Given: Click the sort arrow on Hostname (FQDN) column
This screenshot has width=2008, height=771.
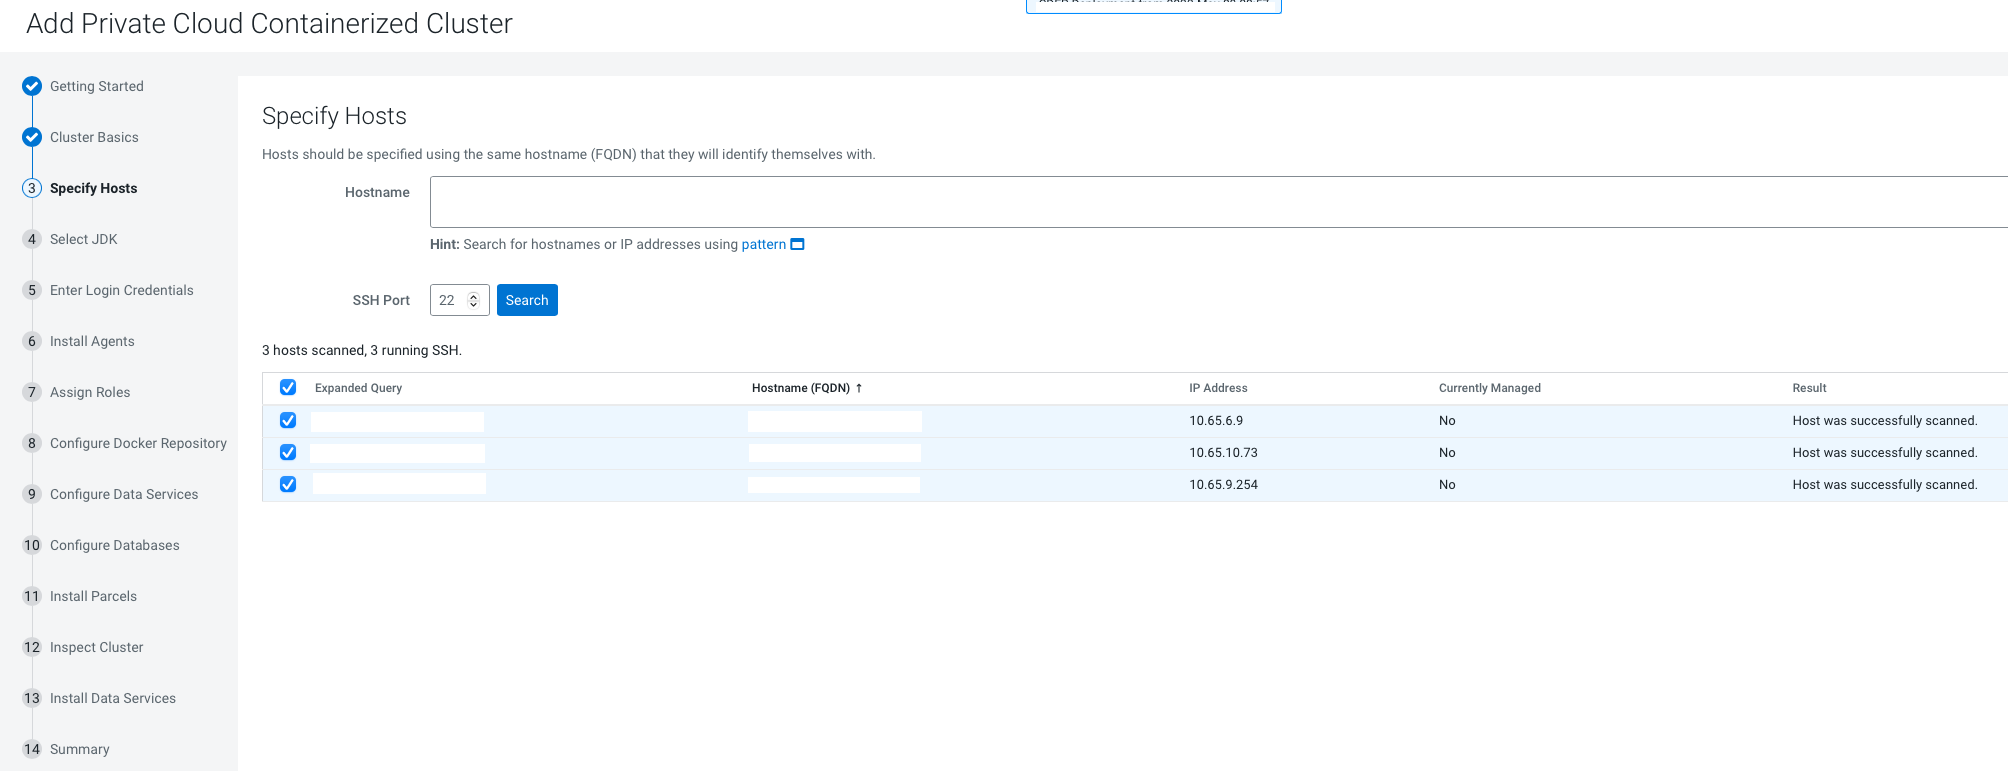Looking at the screenshot, I should (x=859, y=388).
